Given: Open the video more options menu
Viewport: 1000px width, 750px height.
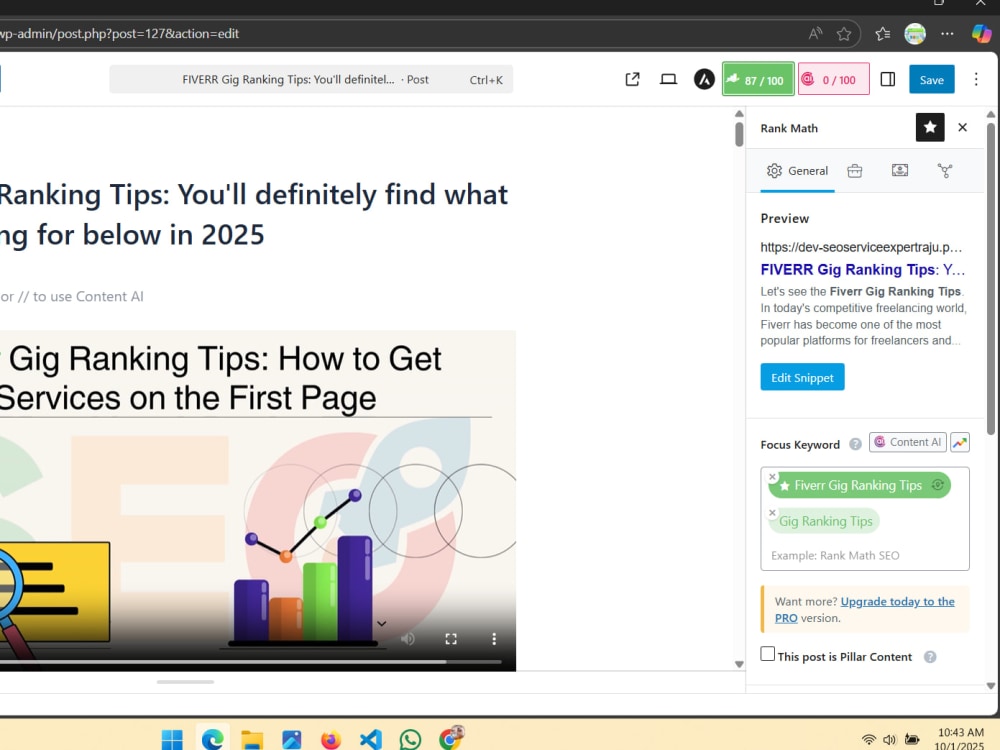Looking at the screenshot, I should coord(494,638).
